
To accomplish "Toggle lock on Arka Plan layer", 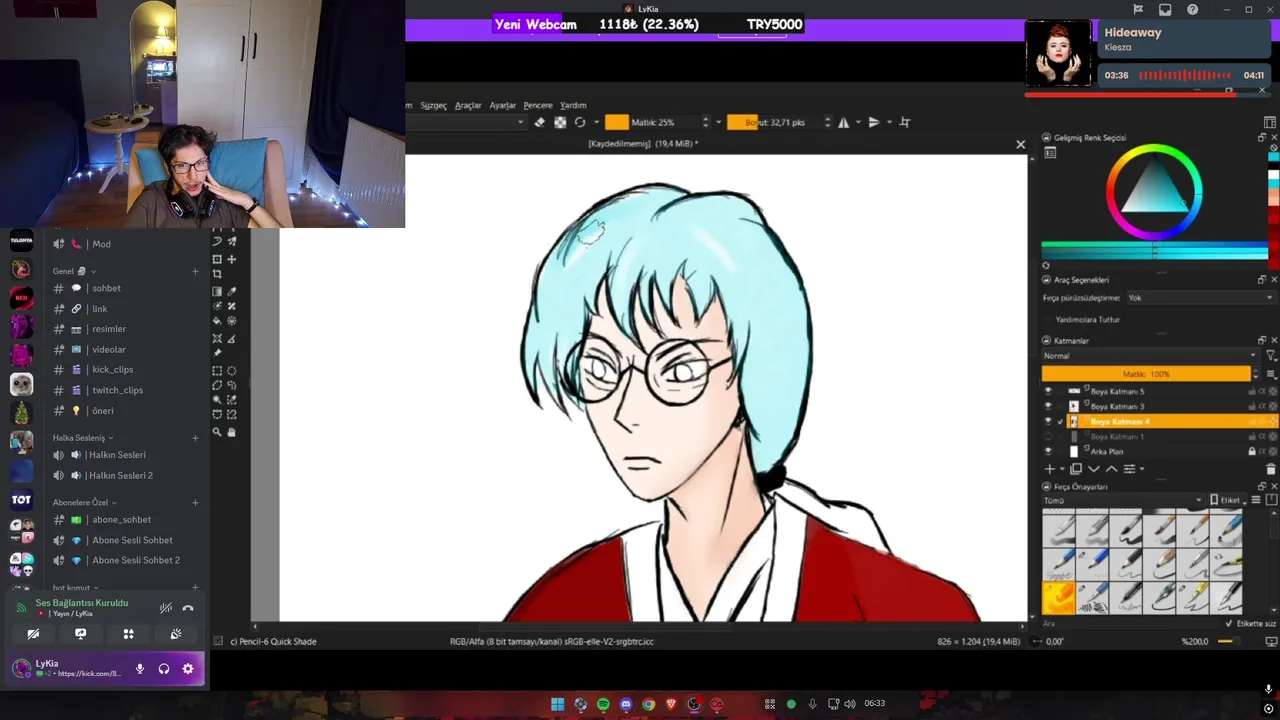I will pos(1251,451).
